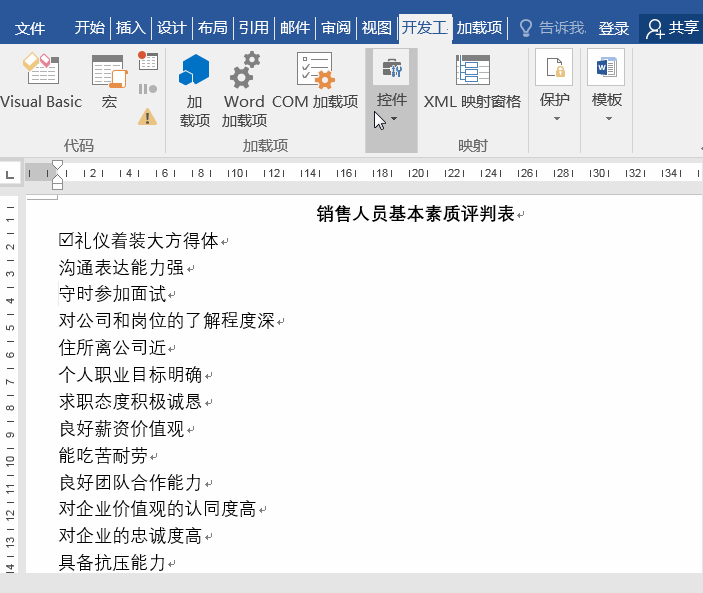This screenshot has width=703, height=593.
Task: Open the 宏 (Macros) dialog
Action: [109, 81]
